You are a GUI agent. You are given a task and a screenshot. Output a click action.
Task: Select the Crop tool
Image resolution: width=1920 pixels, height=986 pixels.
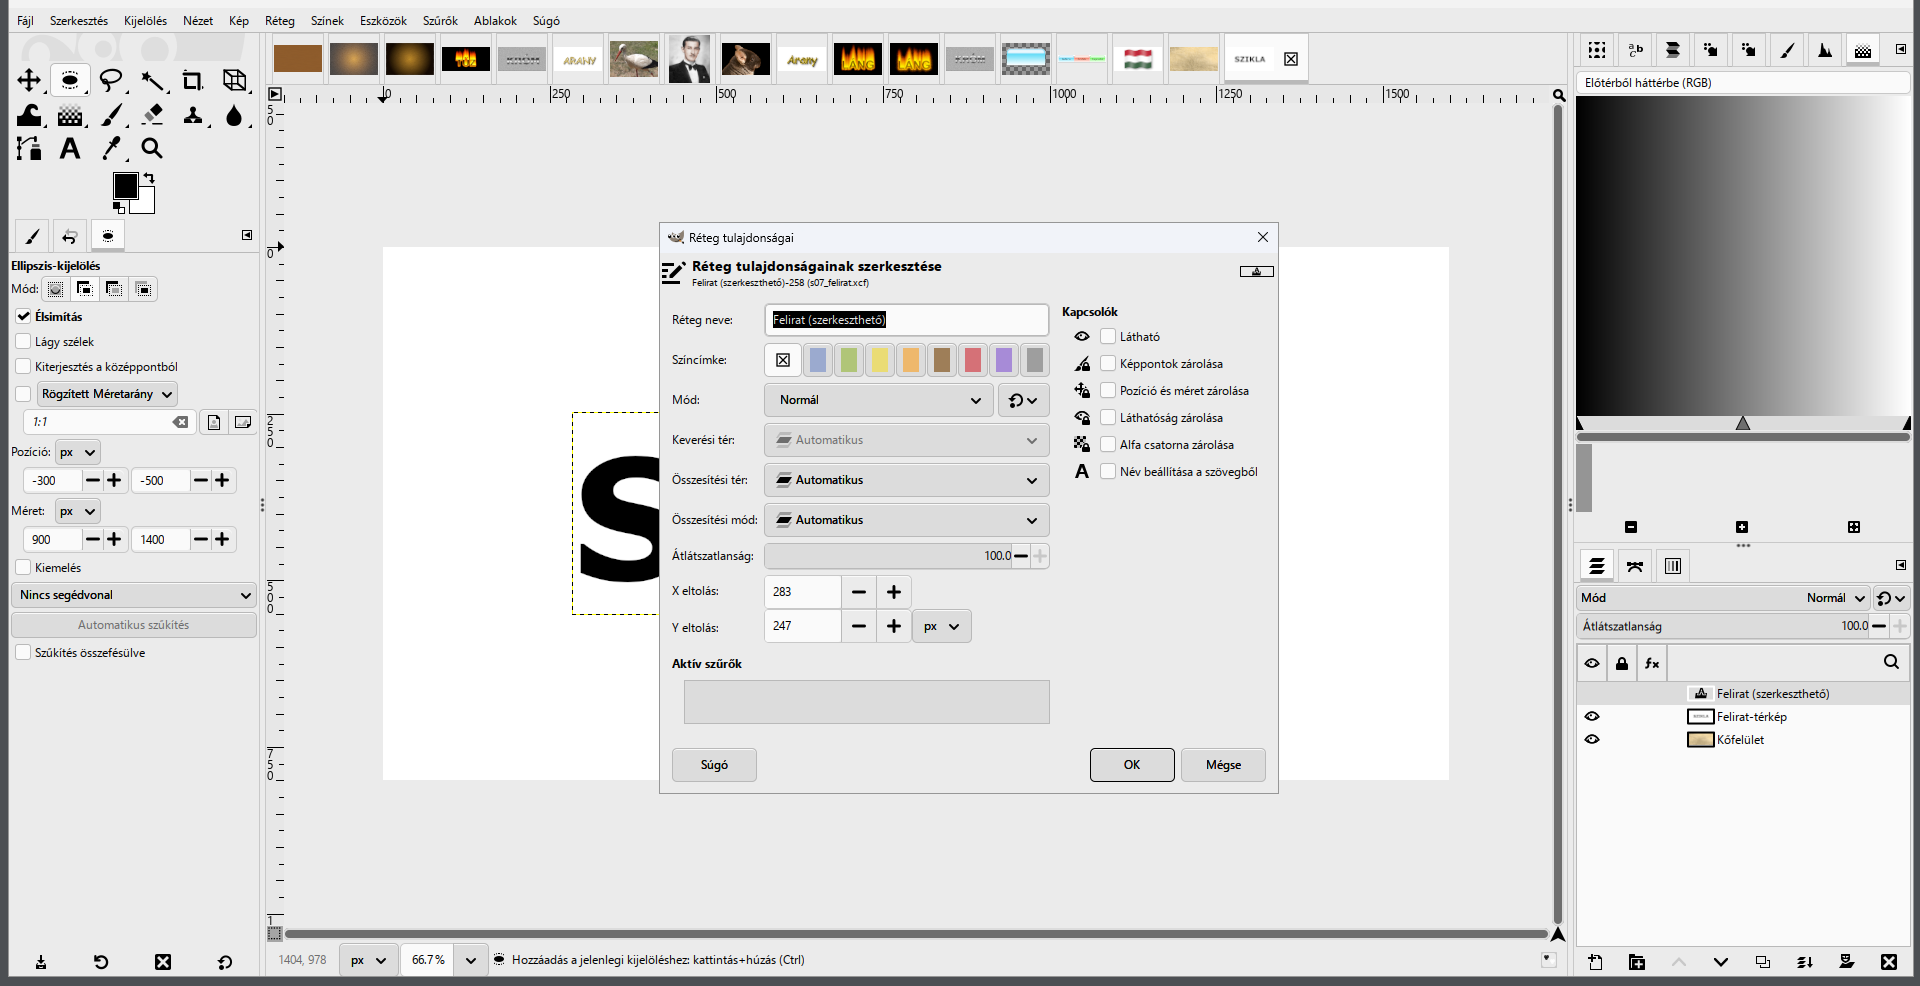[x=193, y=81]
